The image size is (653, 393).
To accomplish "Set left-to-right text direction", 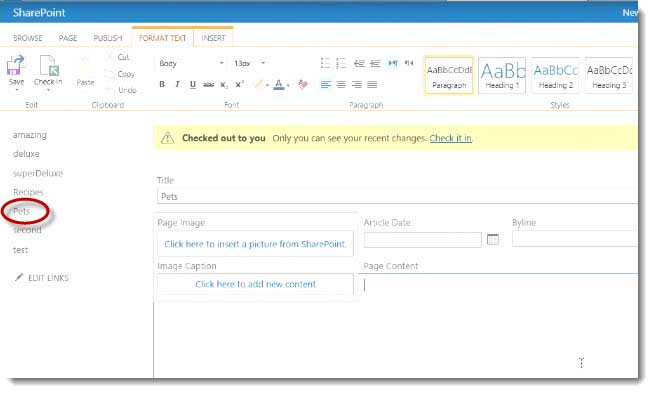I will (393, 63).
